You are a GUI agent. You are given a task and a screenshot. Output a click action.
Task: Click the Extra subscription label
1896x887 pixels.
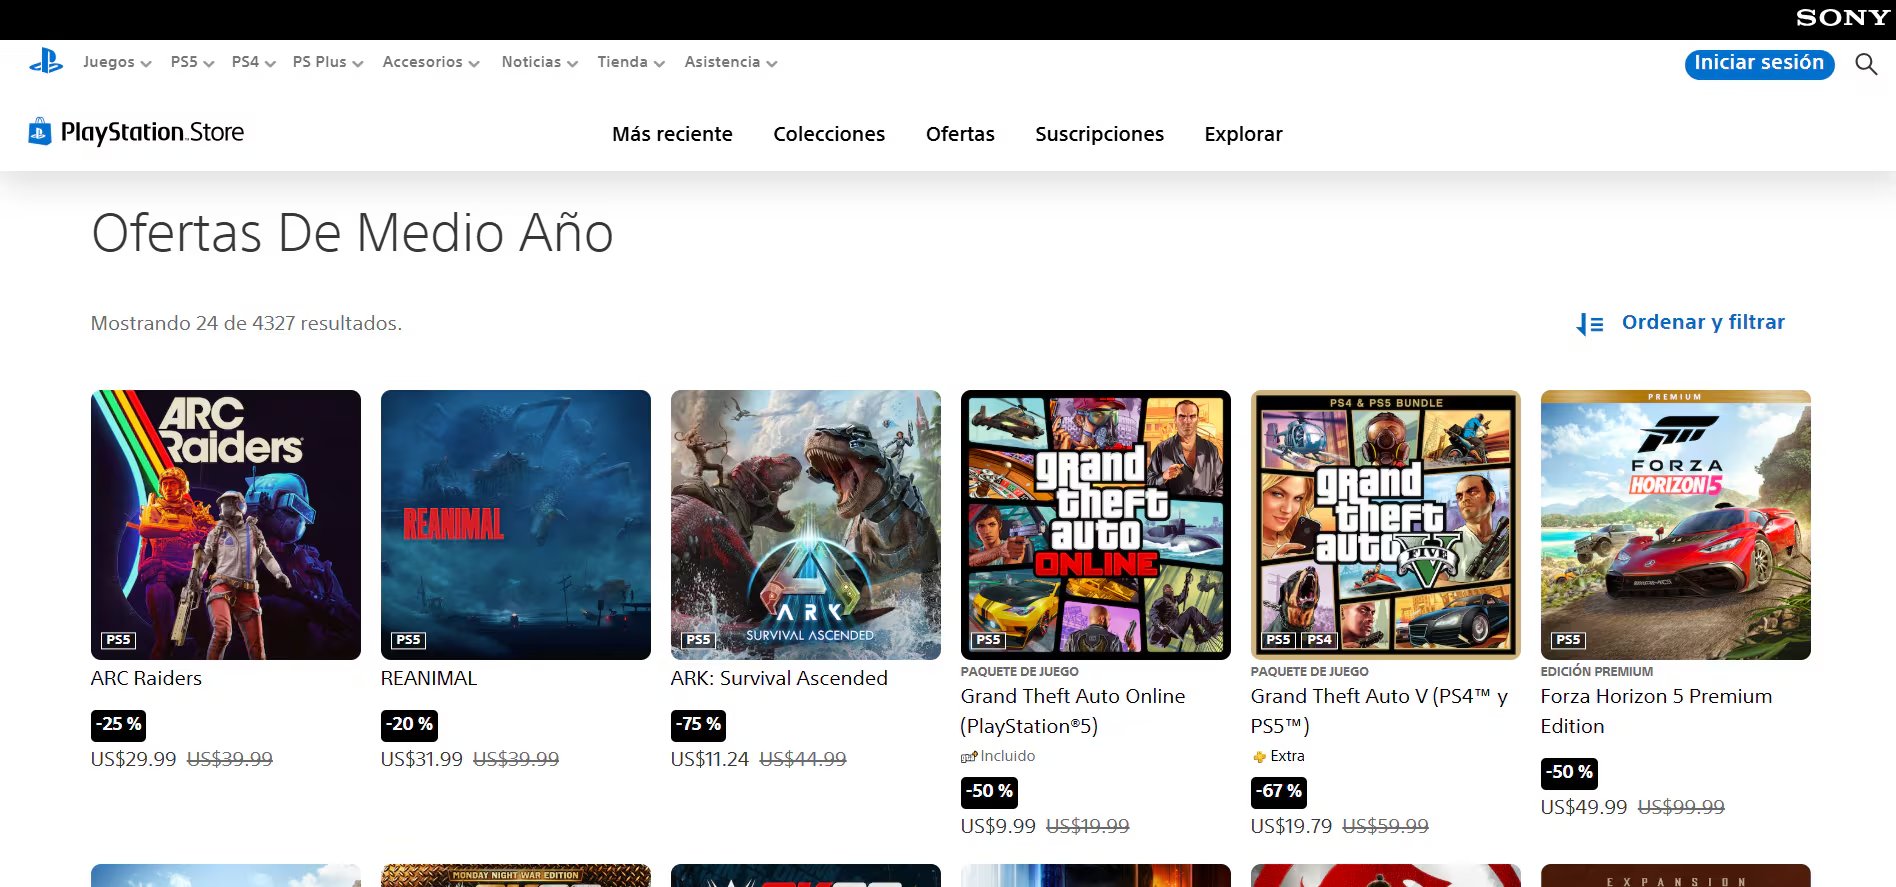pos(1287,756)
